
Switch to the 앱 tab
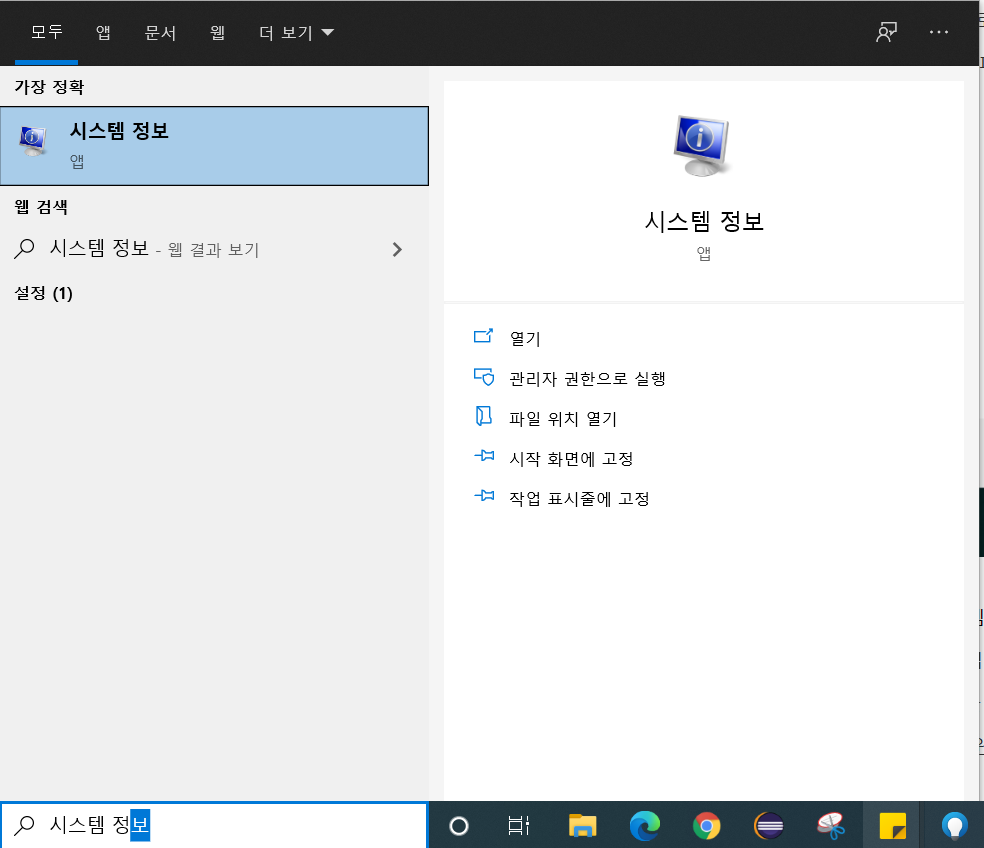[x=101, y=31]
